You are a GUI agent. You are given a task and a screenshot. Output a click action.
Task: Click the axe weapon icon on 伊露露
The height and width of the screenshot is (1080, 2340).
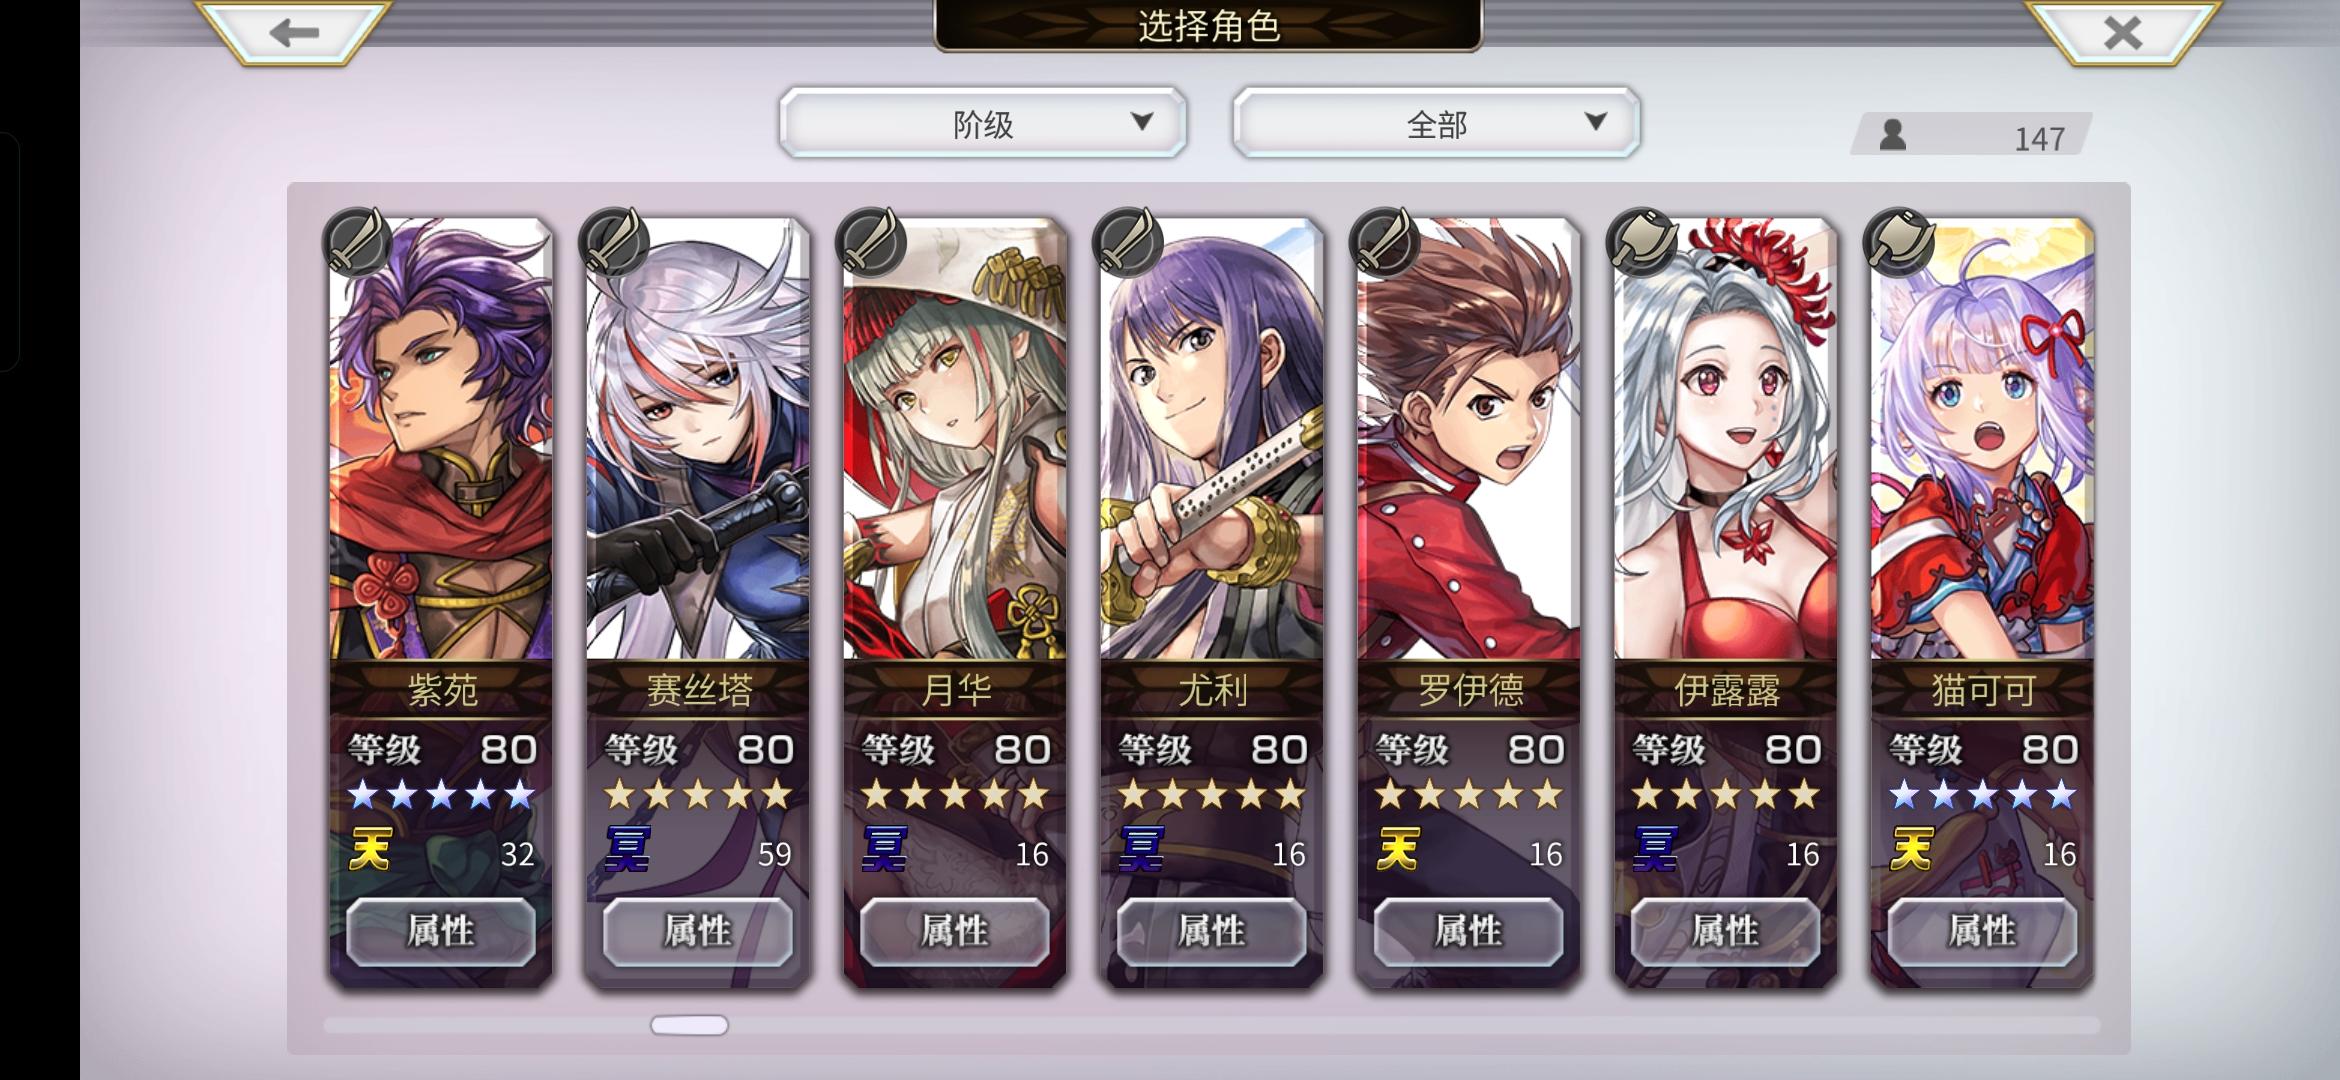(1641, 242)
